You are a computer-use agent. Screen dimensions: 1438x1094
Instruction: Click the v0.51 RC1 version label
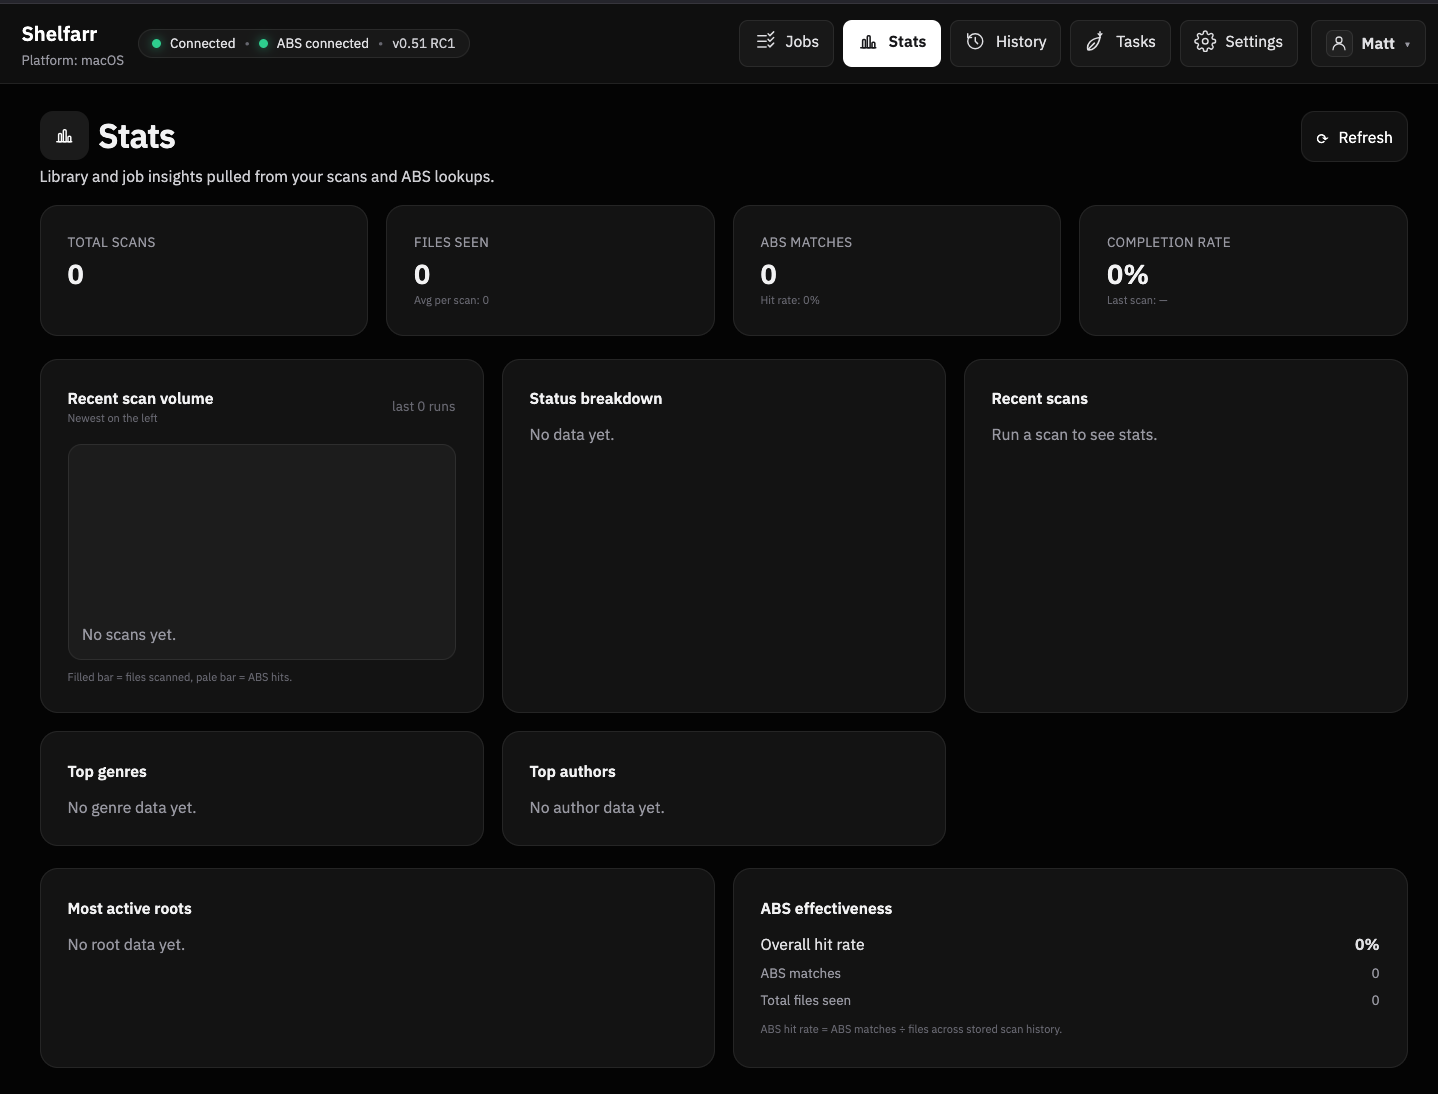[425, 43]
